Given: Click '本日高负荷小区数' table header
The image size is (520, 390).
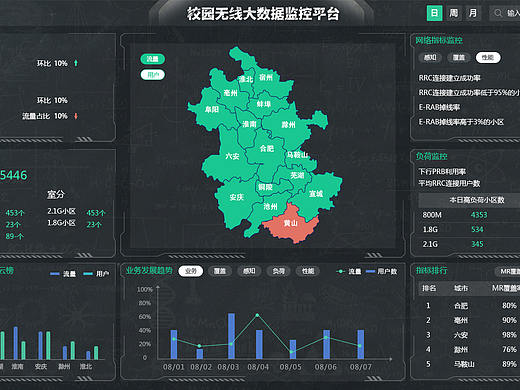Looking at the screenshot, I should (477, 200).
